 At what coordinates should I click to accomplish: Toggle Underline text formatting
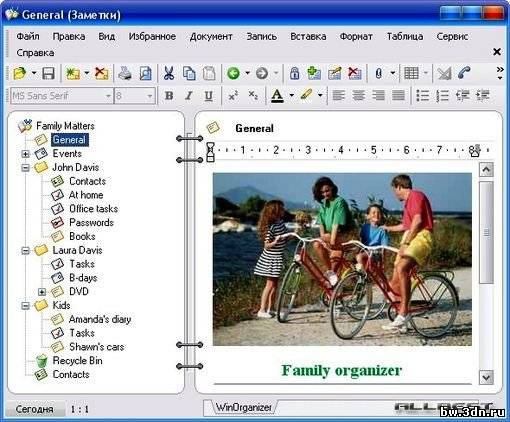pyautogui.click(x=208, y=96)
